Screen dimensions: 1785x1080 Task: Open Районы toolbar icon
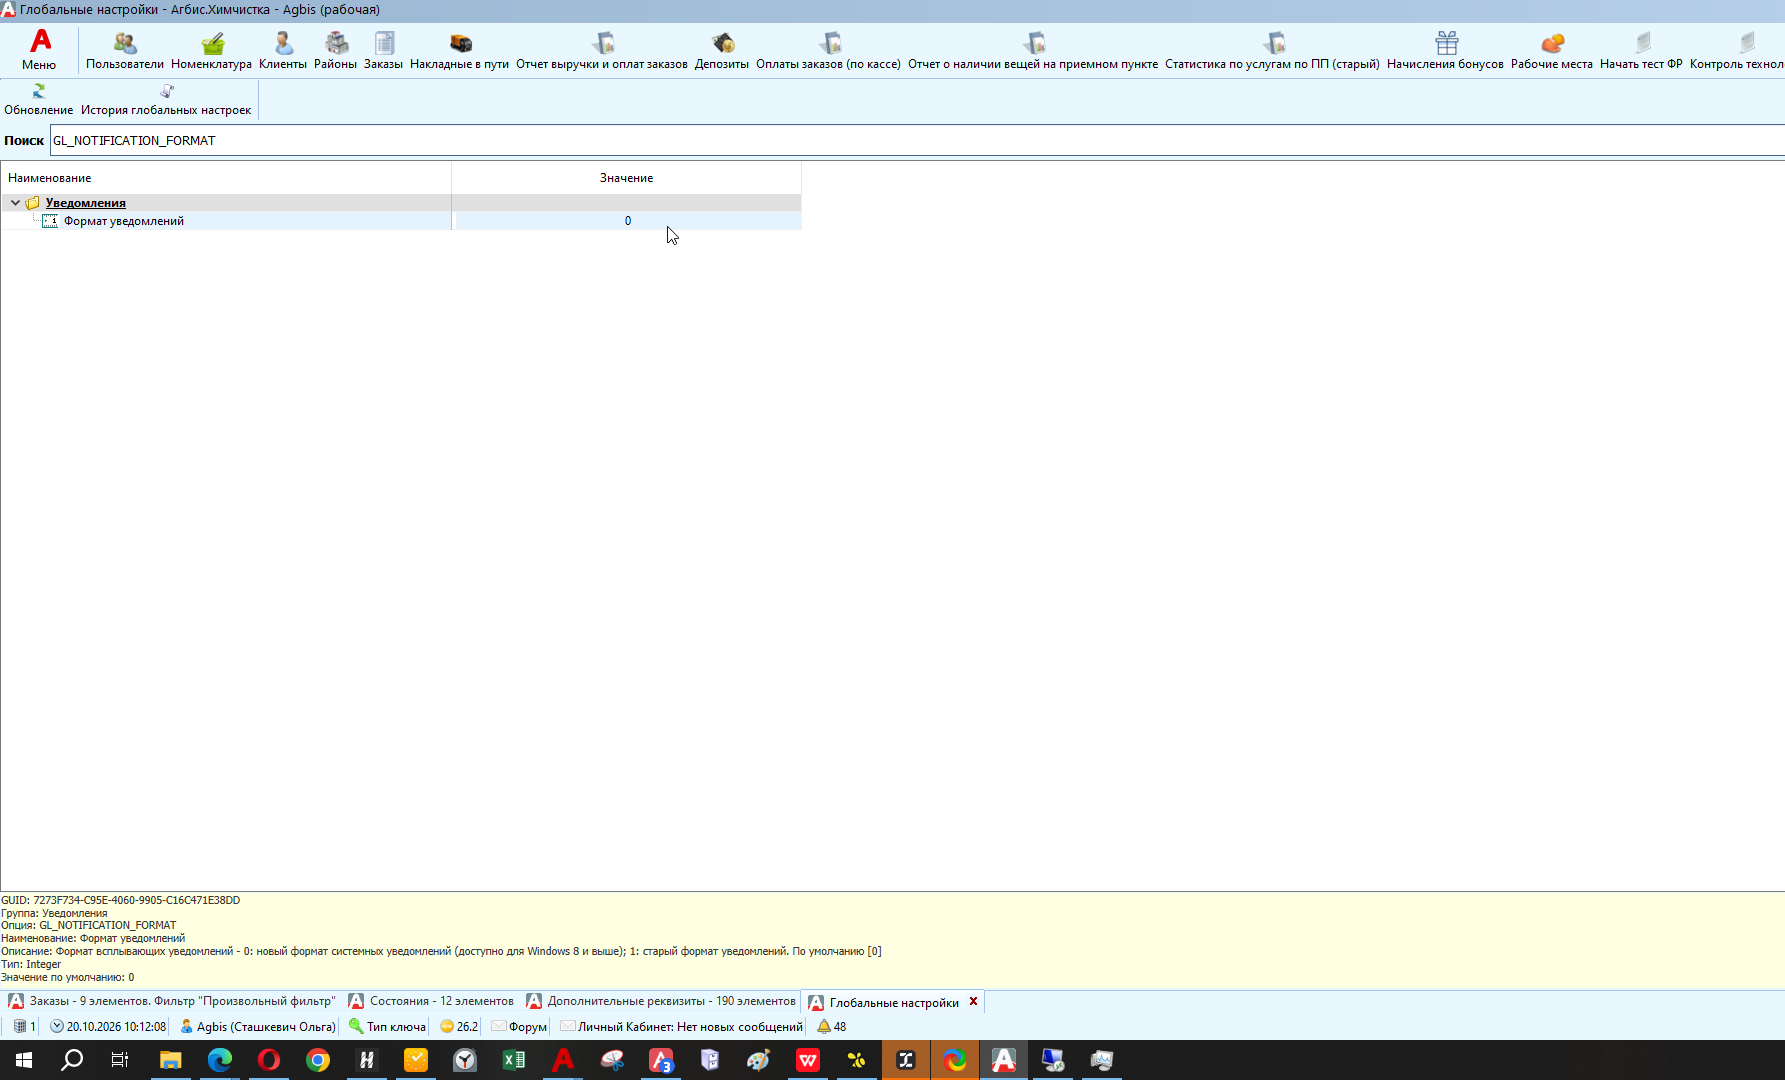click(x=335, y=49)
